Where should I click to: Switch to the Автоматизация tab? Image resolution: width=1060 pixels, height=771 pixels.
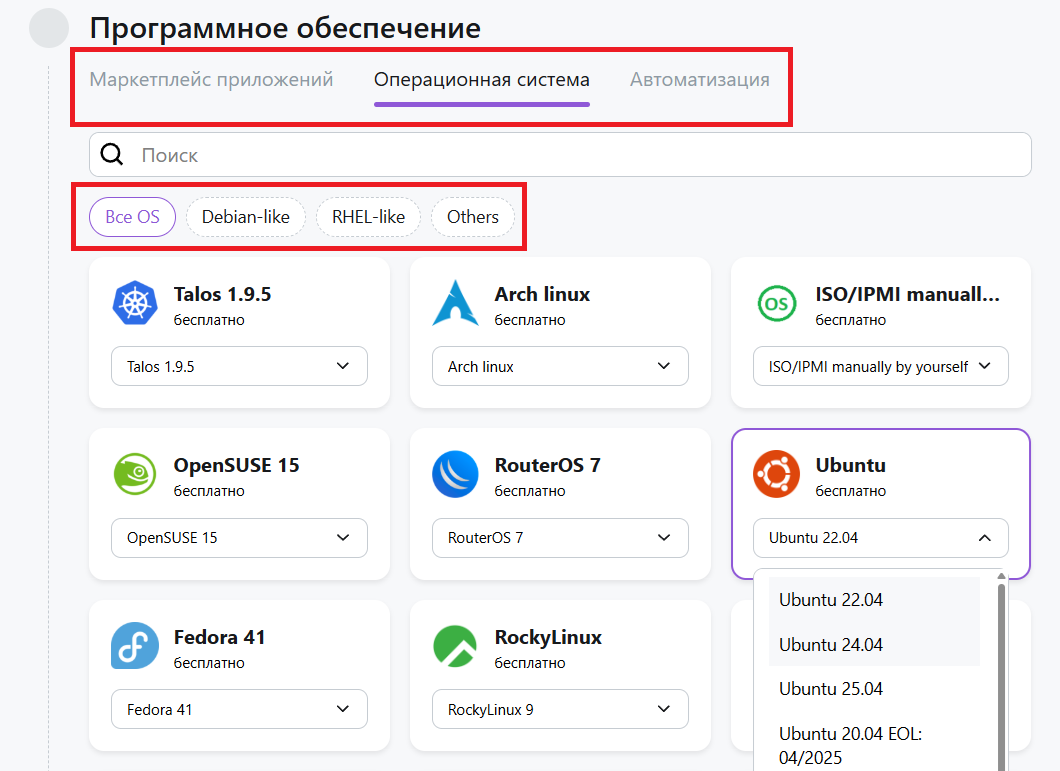pyautogui.click(x=700, y=80)
